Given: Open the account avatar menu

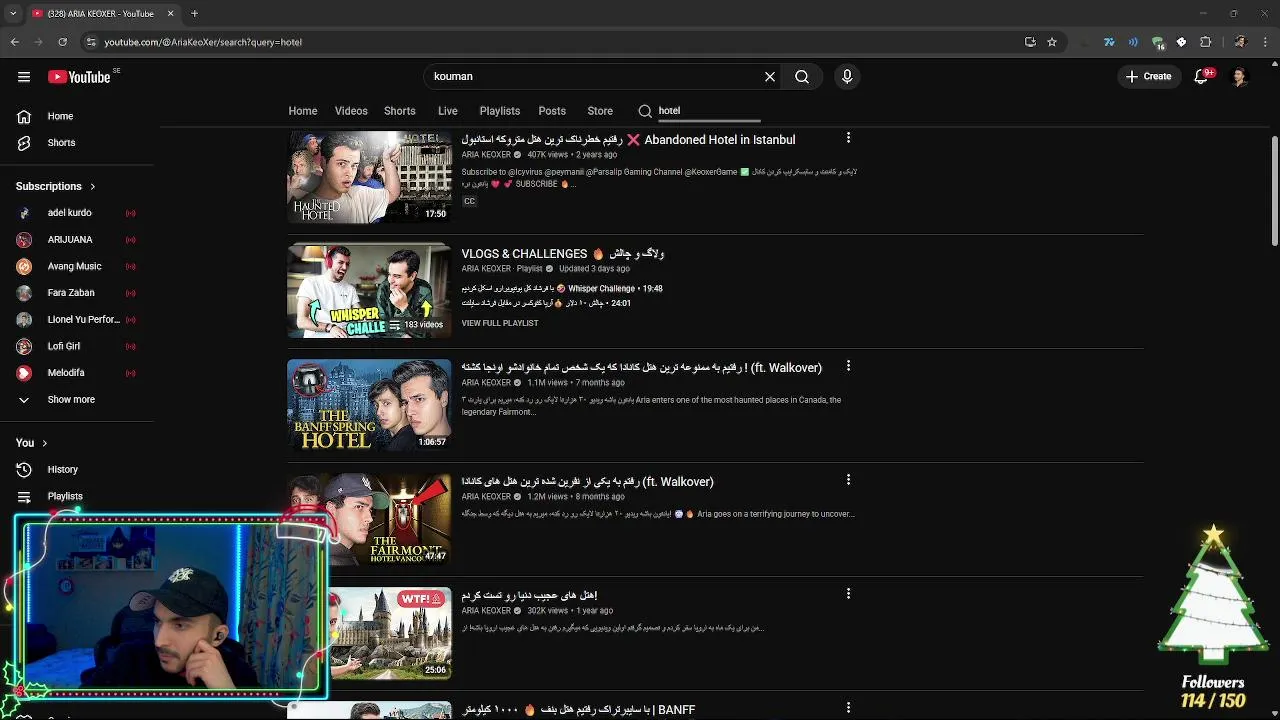Looking at the screenshot, I should (x=1239, y=77).
